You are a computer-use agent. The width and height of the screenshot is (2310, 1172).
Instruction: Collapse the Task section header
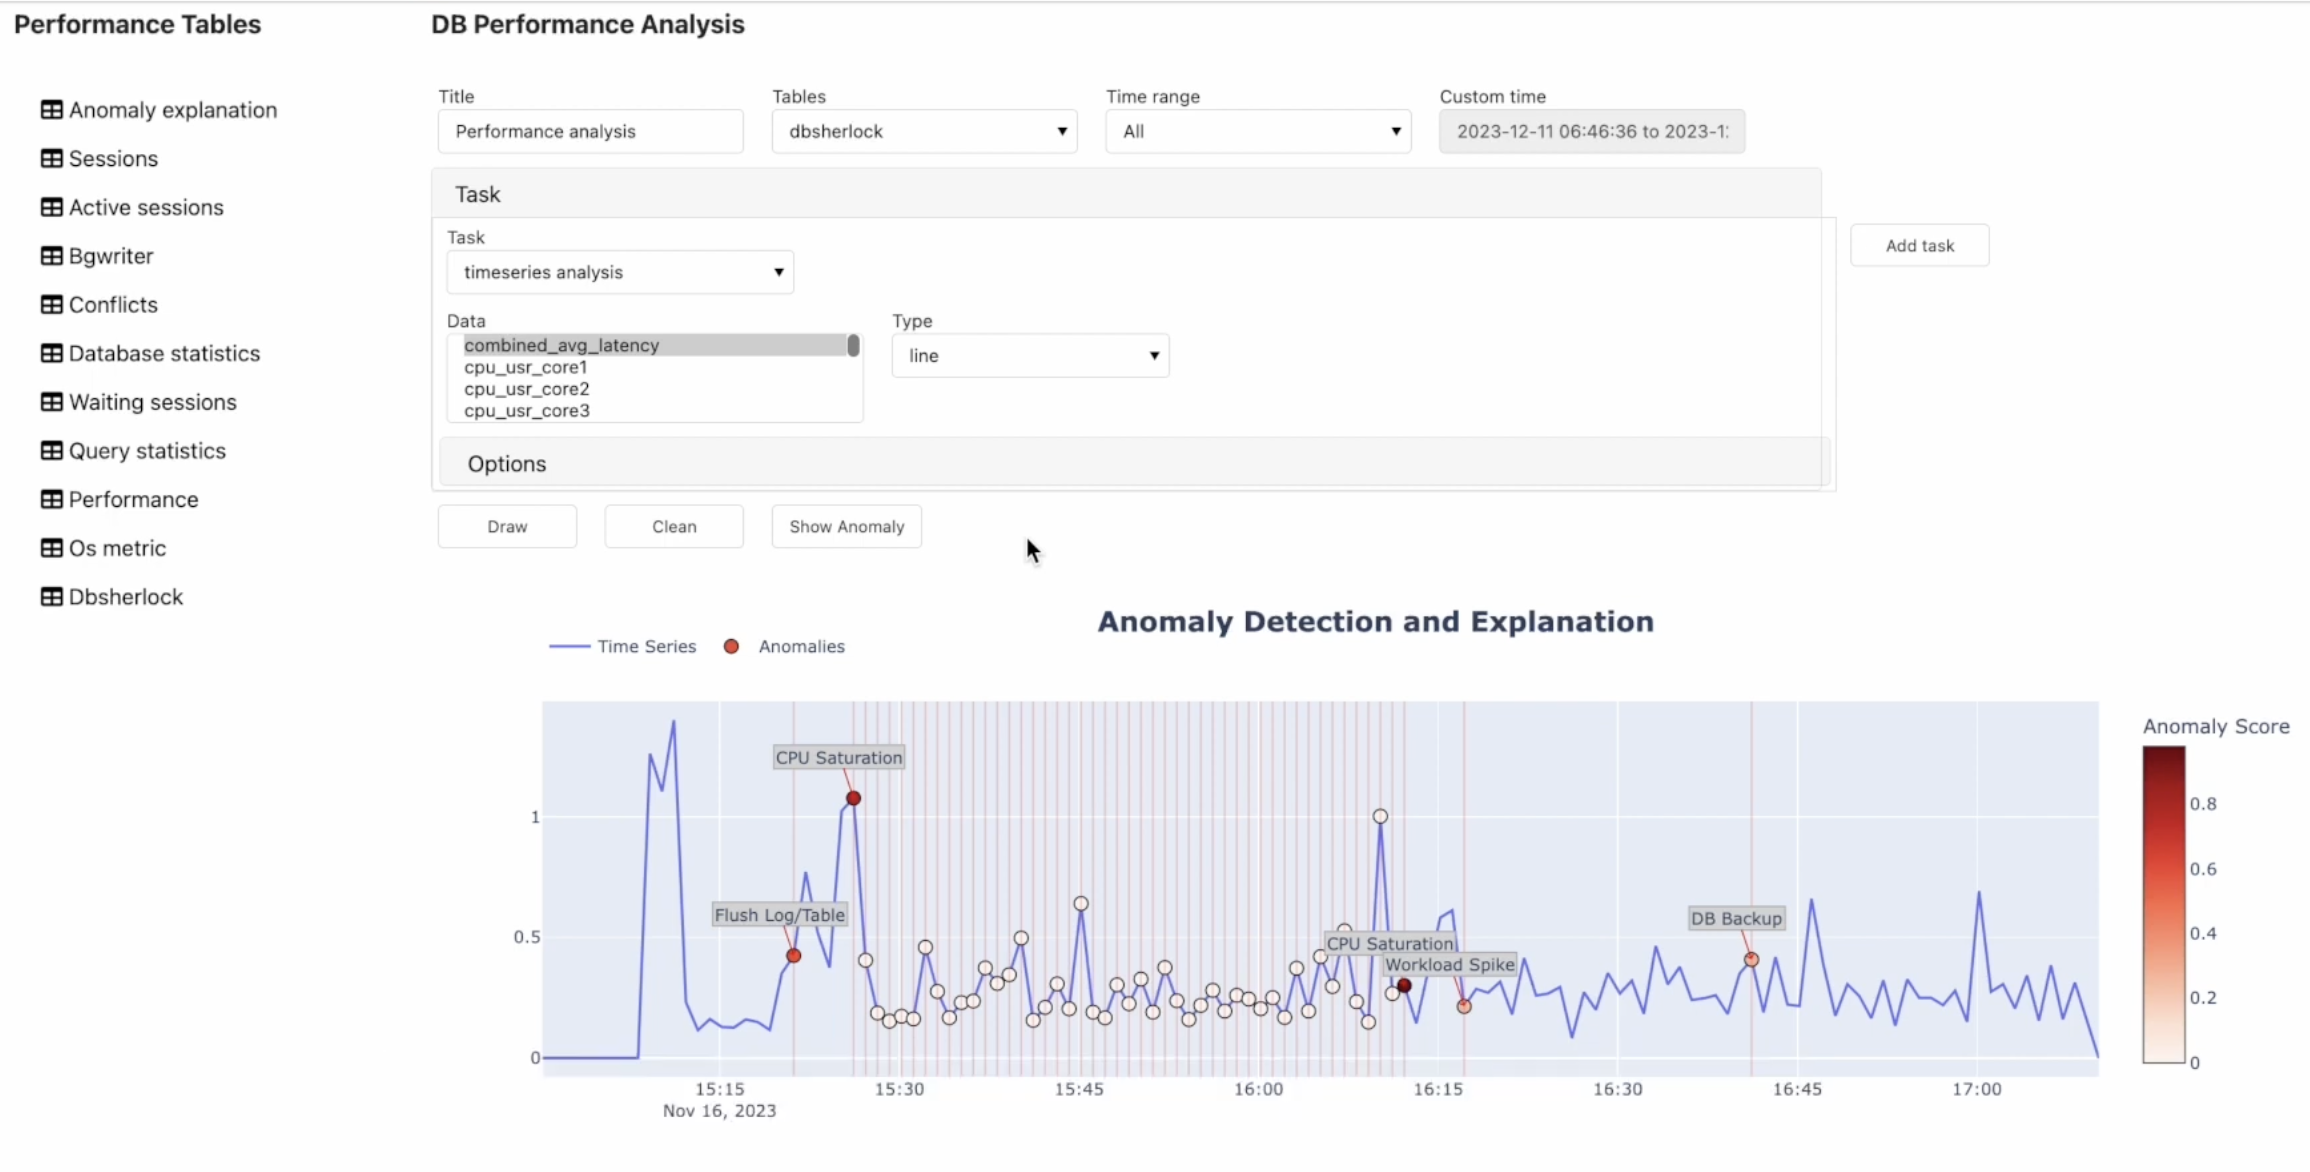pyautogui.click(x=1126, y=194)
